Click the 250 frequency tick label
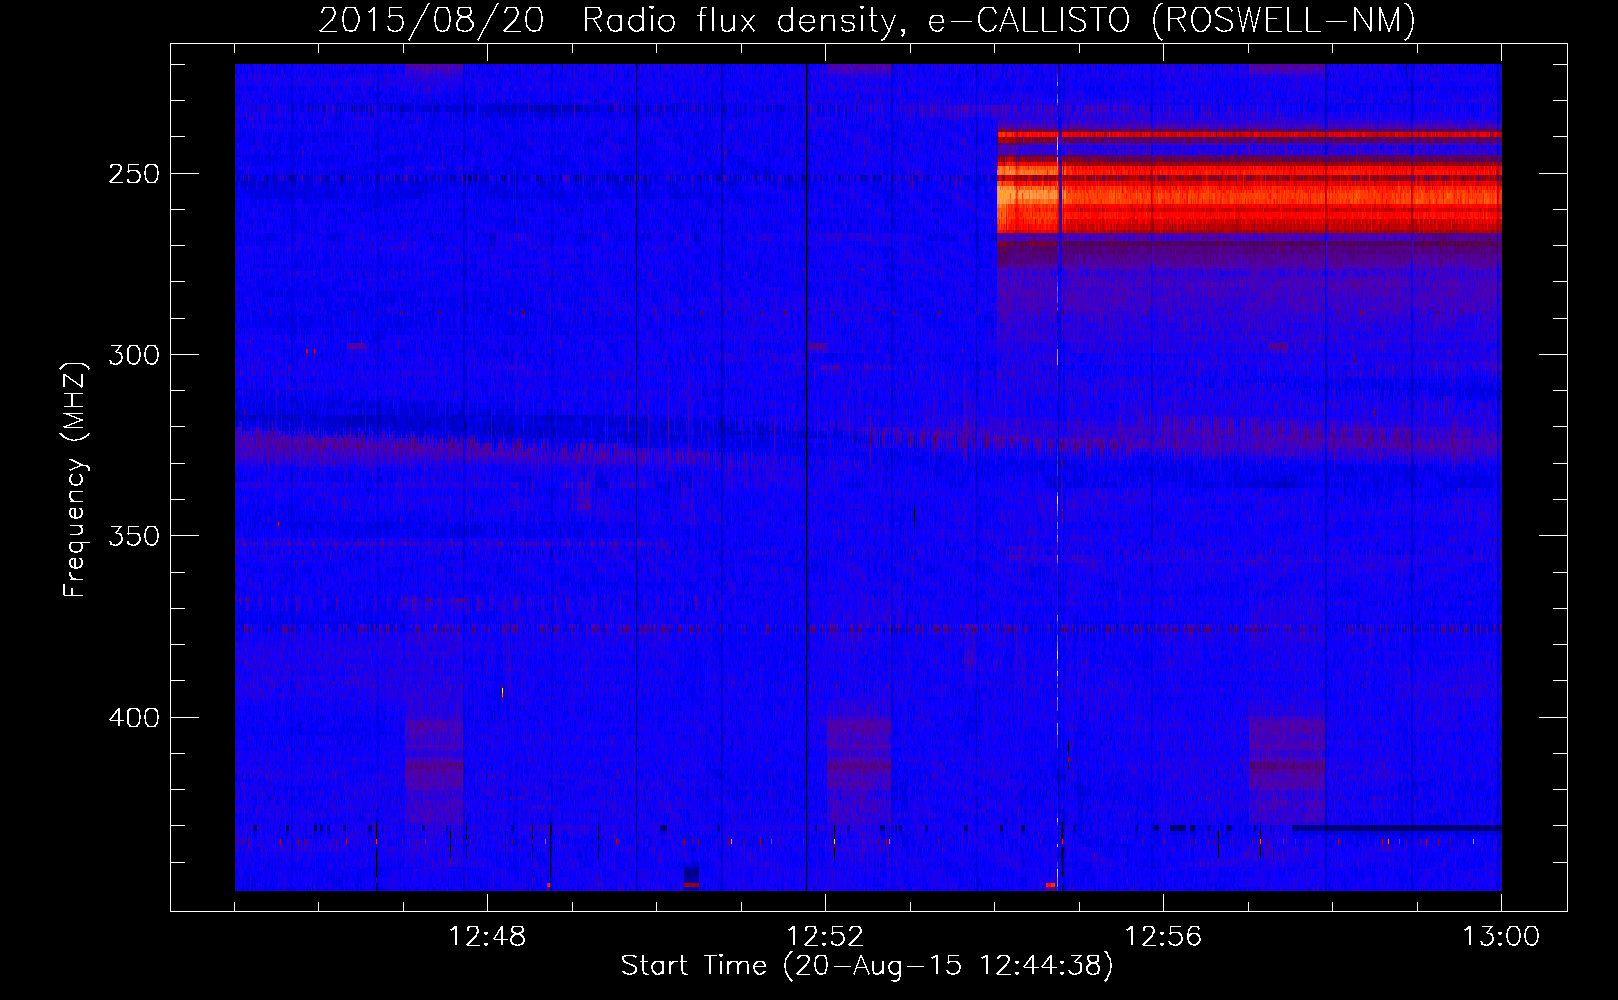Screen dimensions: 1618x1000 point(134,174)
